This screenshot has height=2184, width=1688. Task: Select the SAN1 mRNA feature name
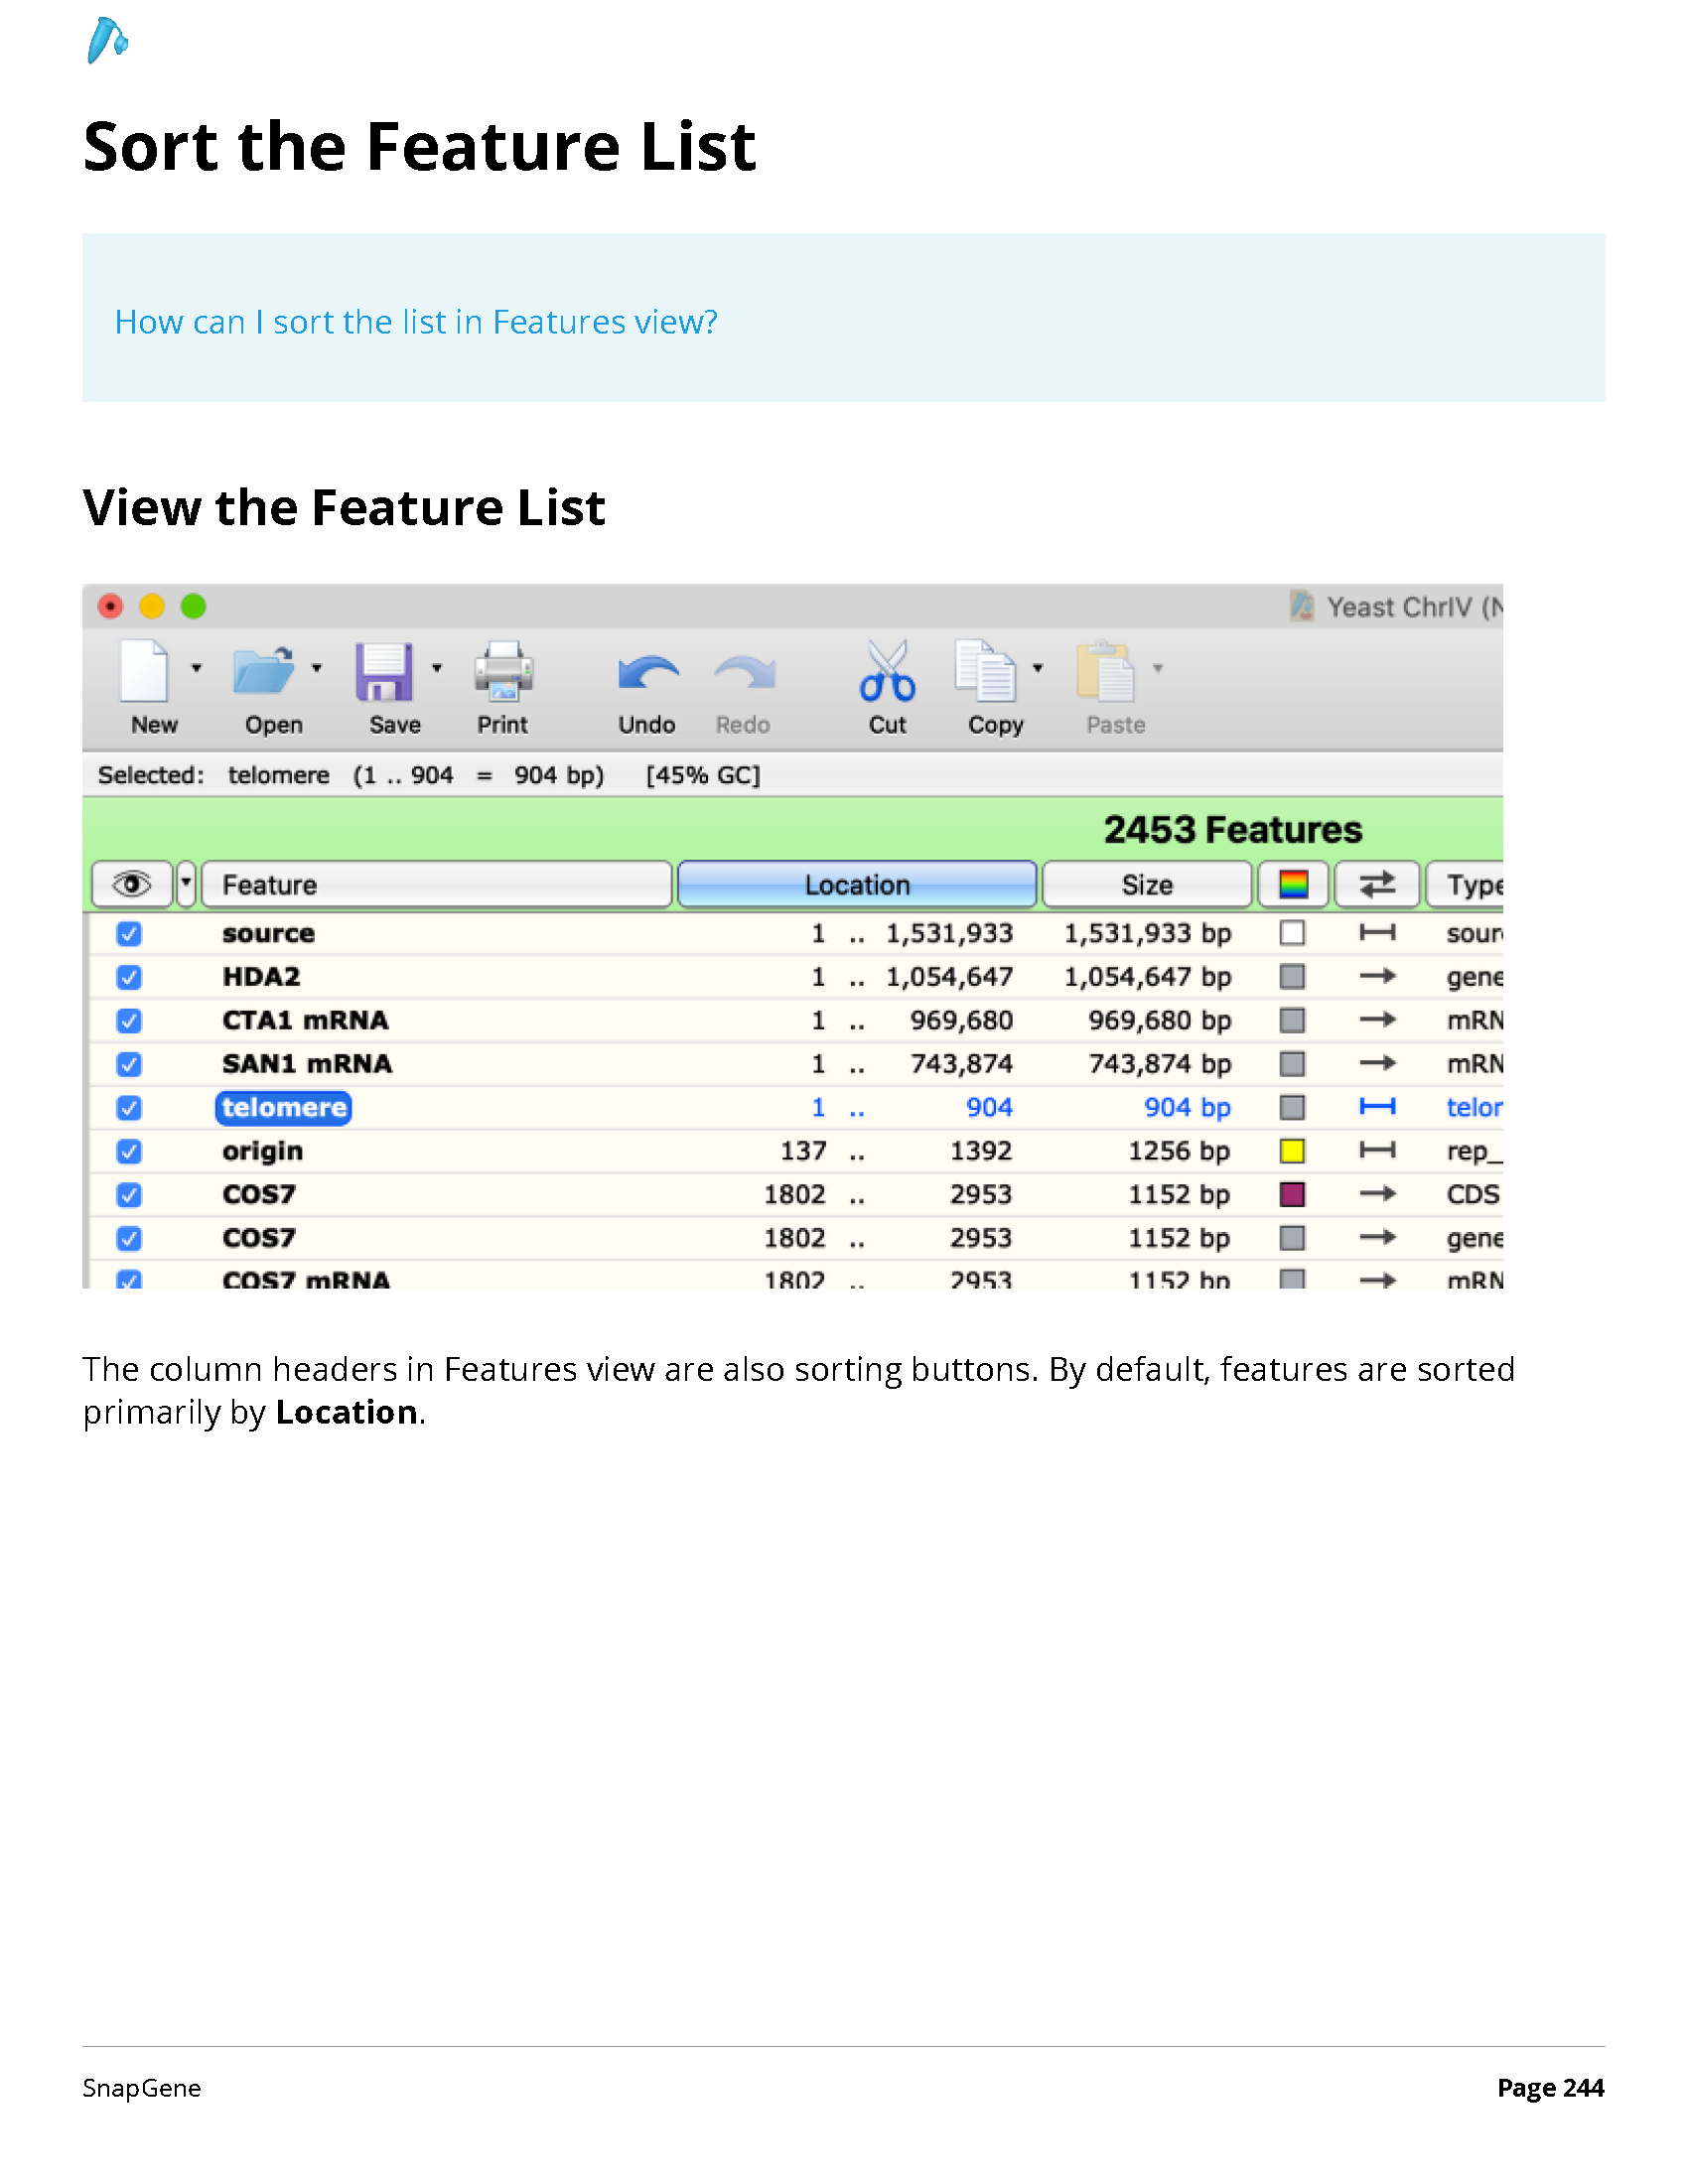(307, 1063)
